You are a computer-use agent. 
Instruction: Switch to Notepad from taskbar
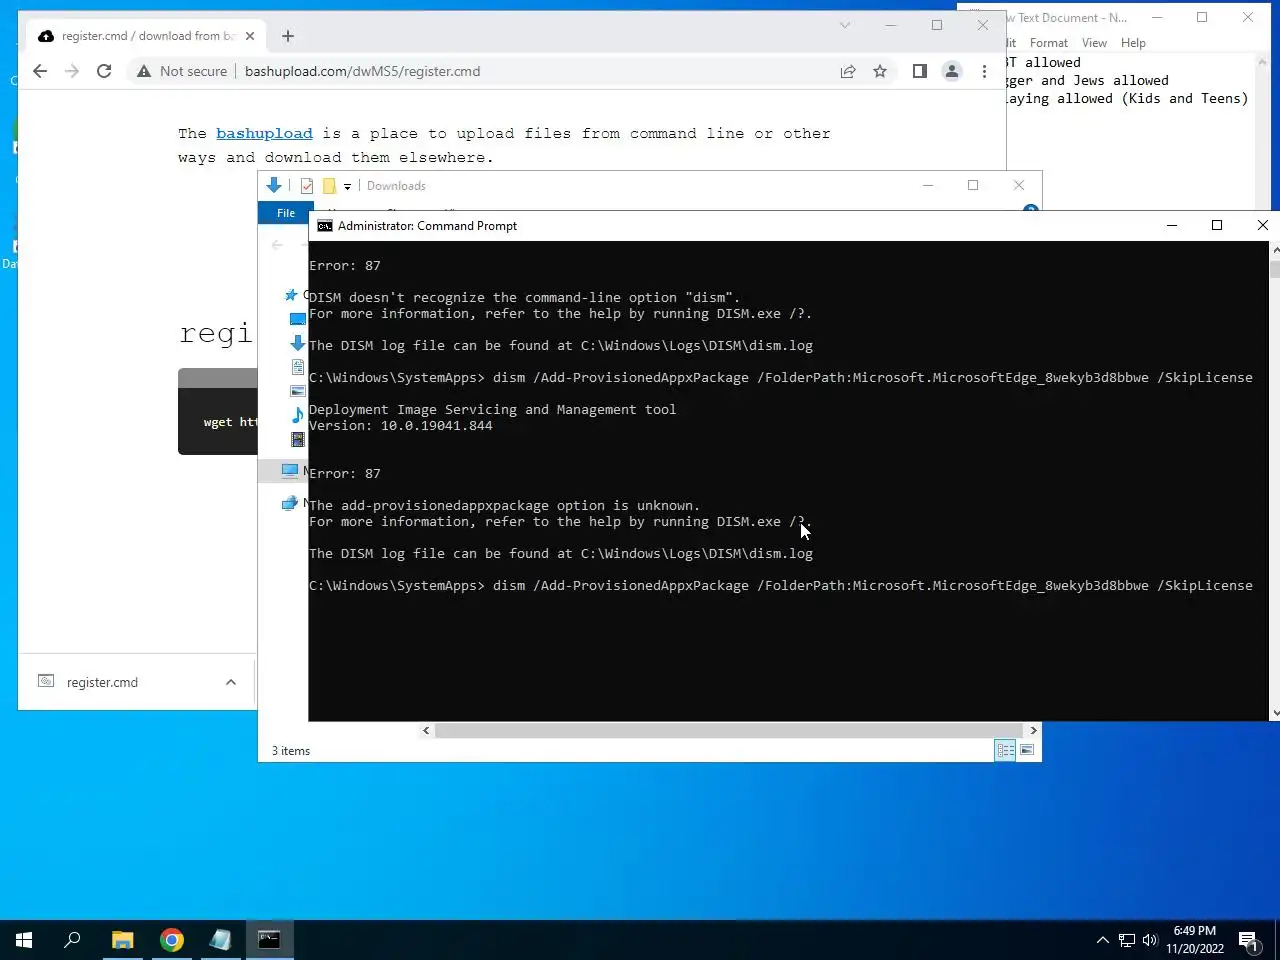[221, 940]
